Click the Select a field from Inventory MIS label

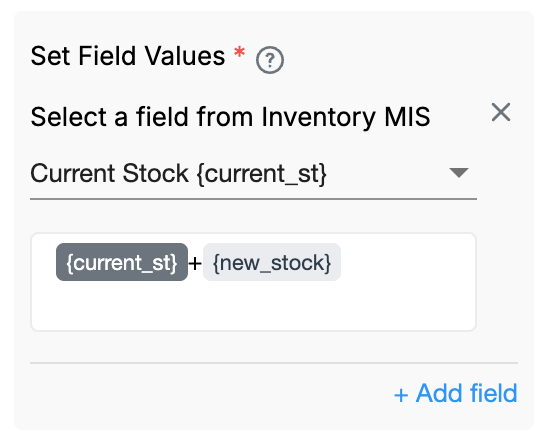pos(230,117)
